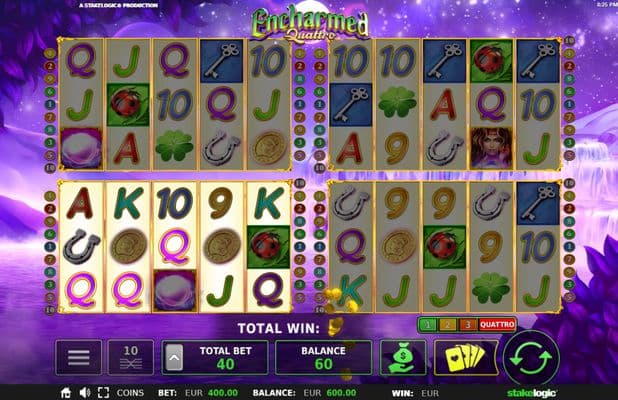This screenshot has width=618, height=400.
Task: Select payline 1 marker left of top reels
Action: coord(50,104)
